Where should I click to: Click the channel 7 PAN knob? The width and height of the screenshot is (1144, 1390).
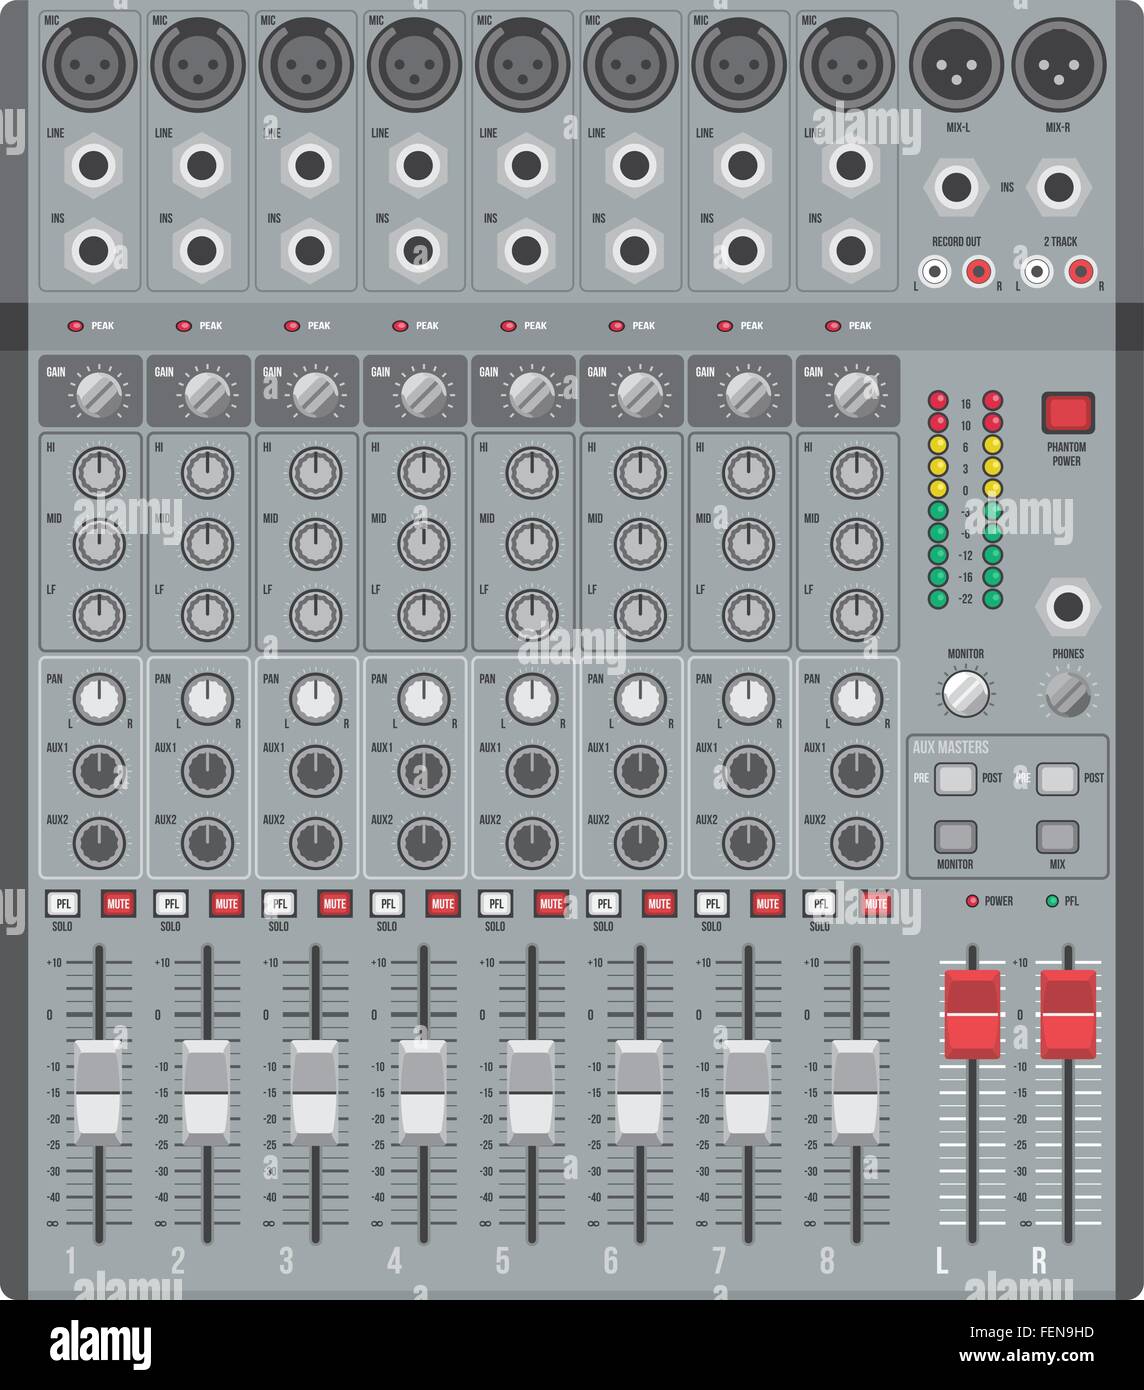(749, 699)
